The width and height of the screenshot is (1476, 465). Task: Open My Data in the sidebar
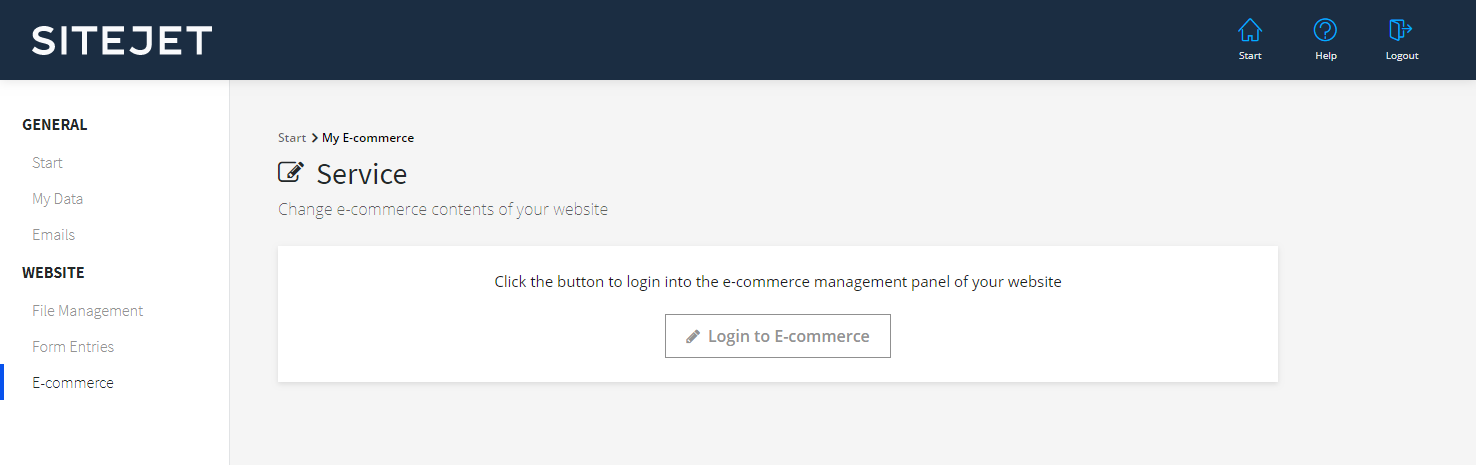57,199
